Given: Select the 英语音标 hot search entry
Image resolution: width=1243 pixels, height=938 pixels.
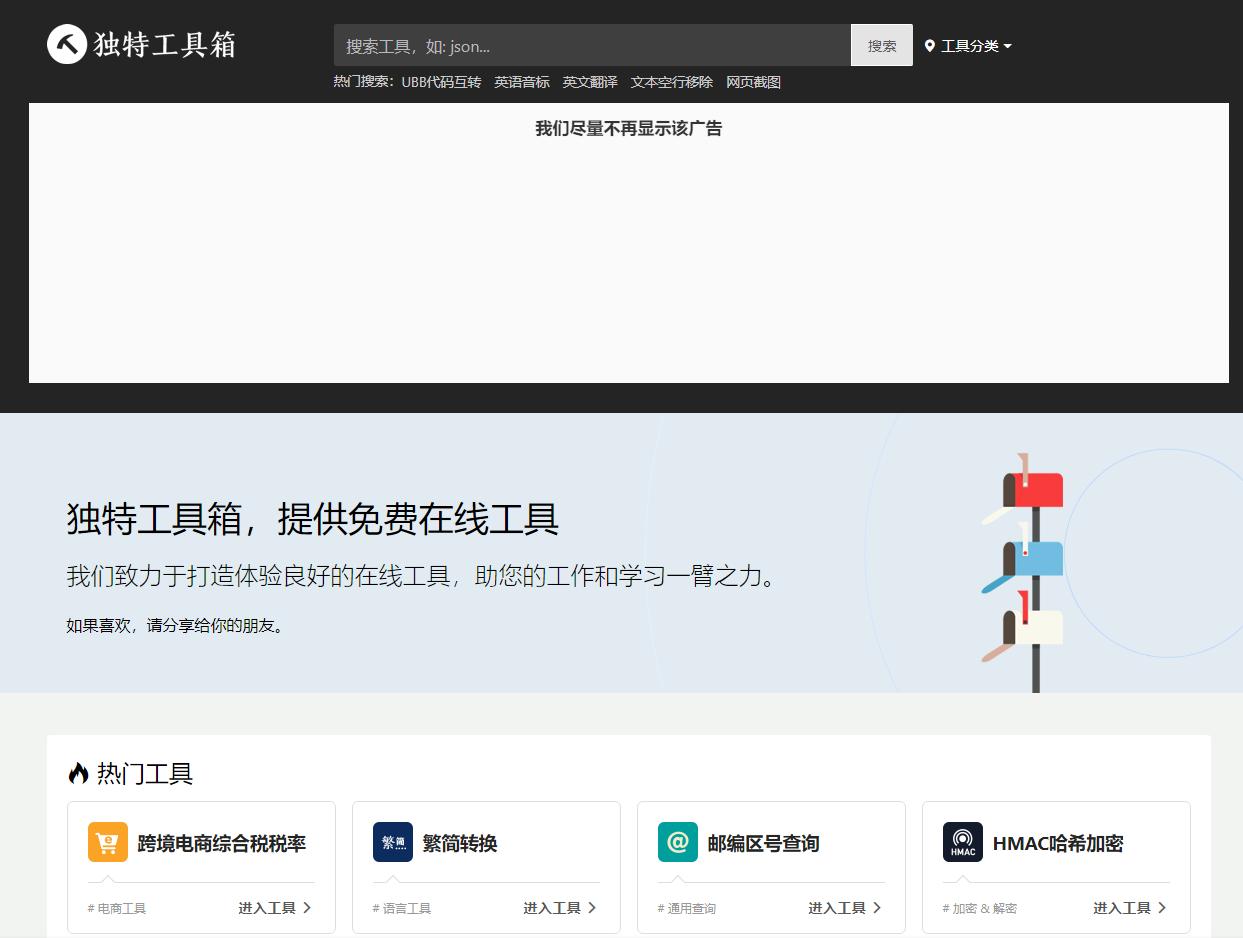Looking at the screenshot, I should point(522,82).
